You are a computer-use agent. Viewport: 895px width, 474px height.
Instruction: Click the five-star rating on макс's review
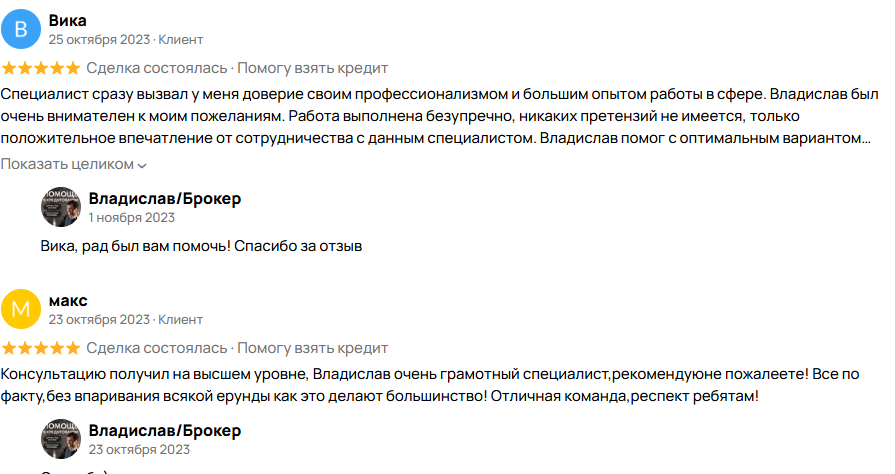(x=41, y=348)
